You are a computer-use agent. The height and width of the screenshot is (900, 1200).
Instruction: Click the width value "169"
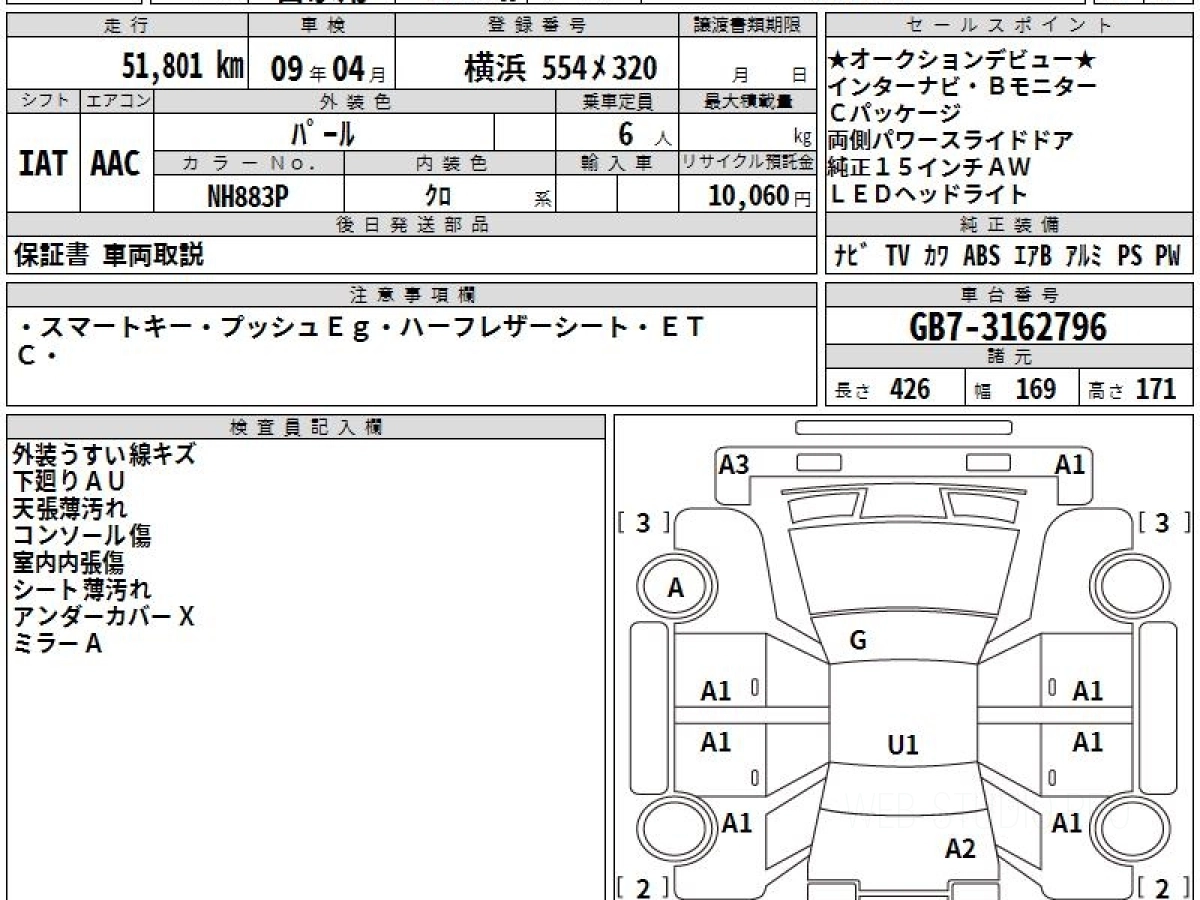coord(1035,389)
